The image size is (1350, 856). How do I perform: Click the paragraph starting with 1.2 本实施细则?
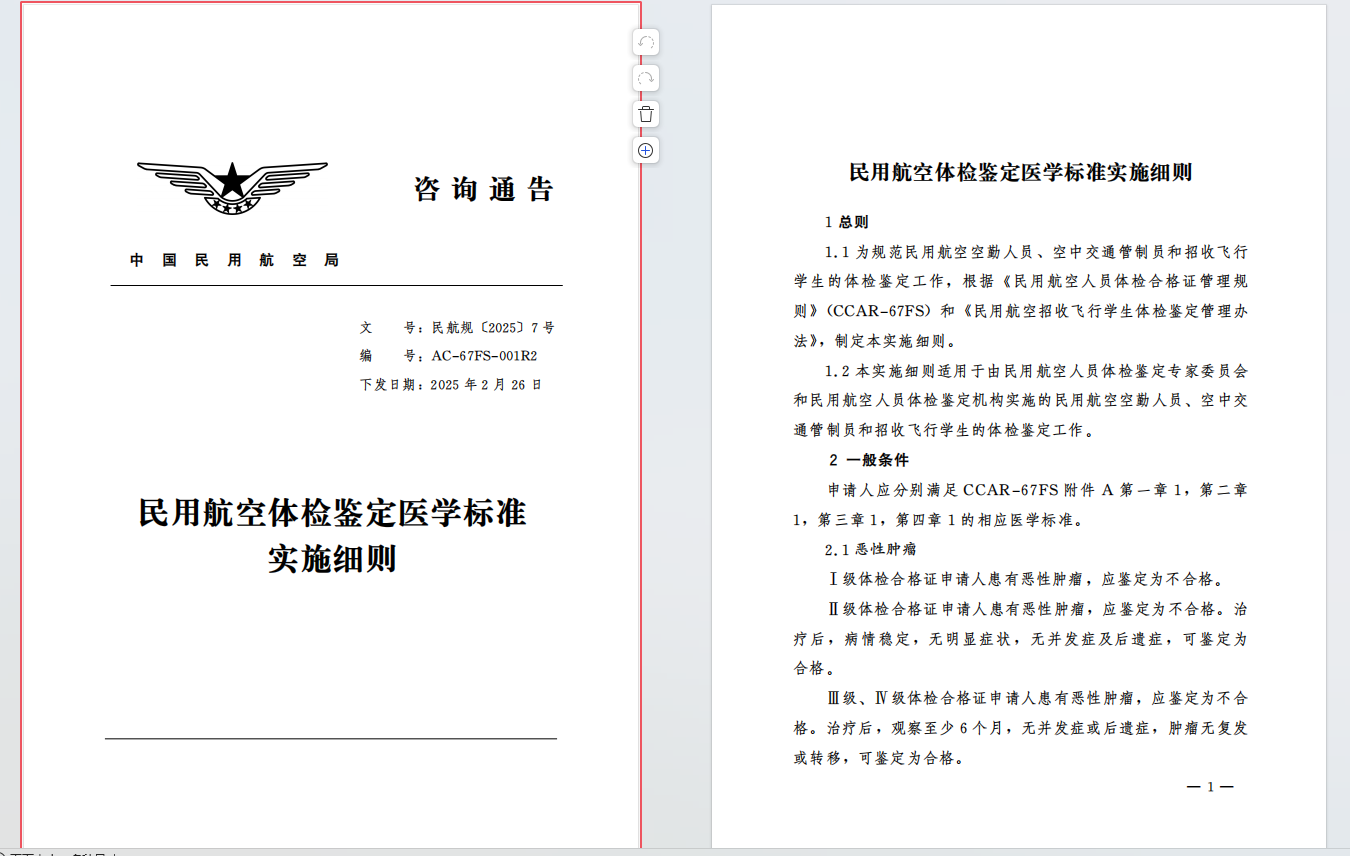(1020, 400)
